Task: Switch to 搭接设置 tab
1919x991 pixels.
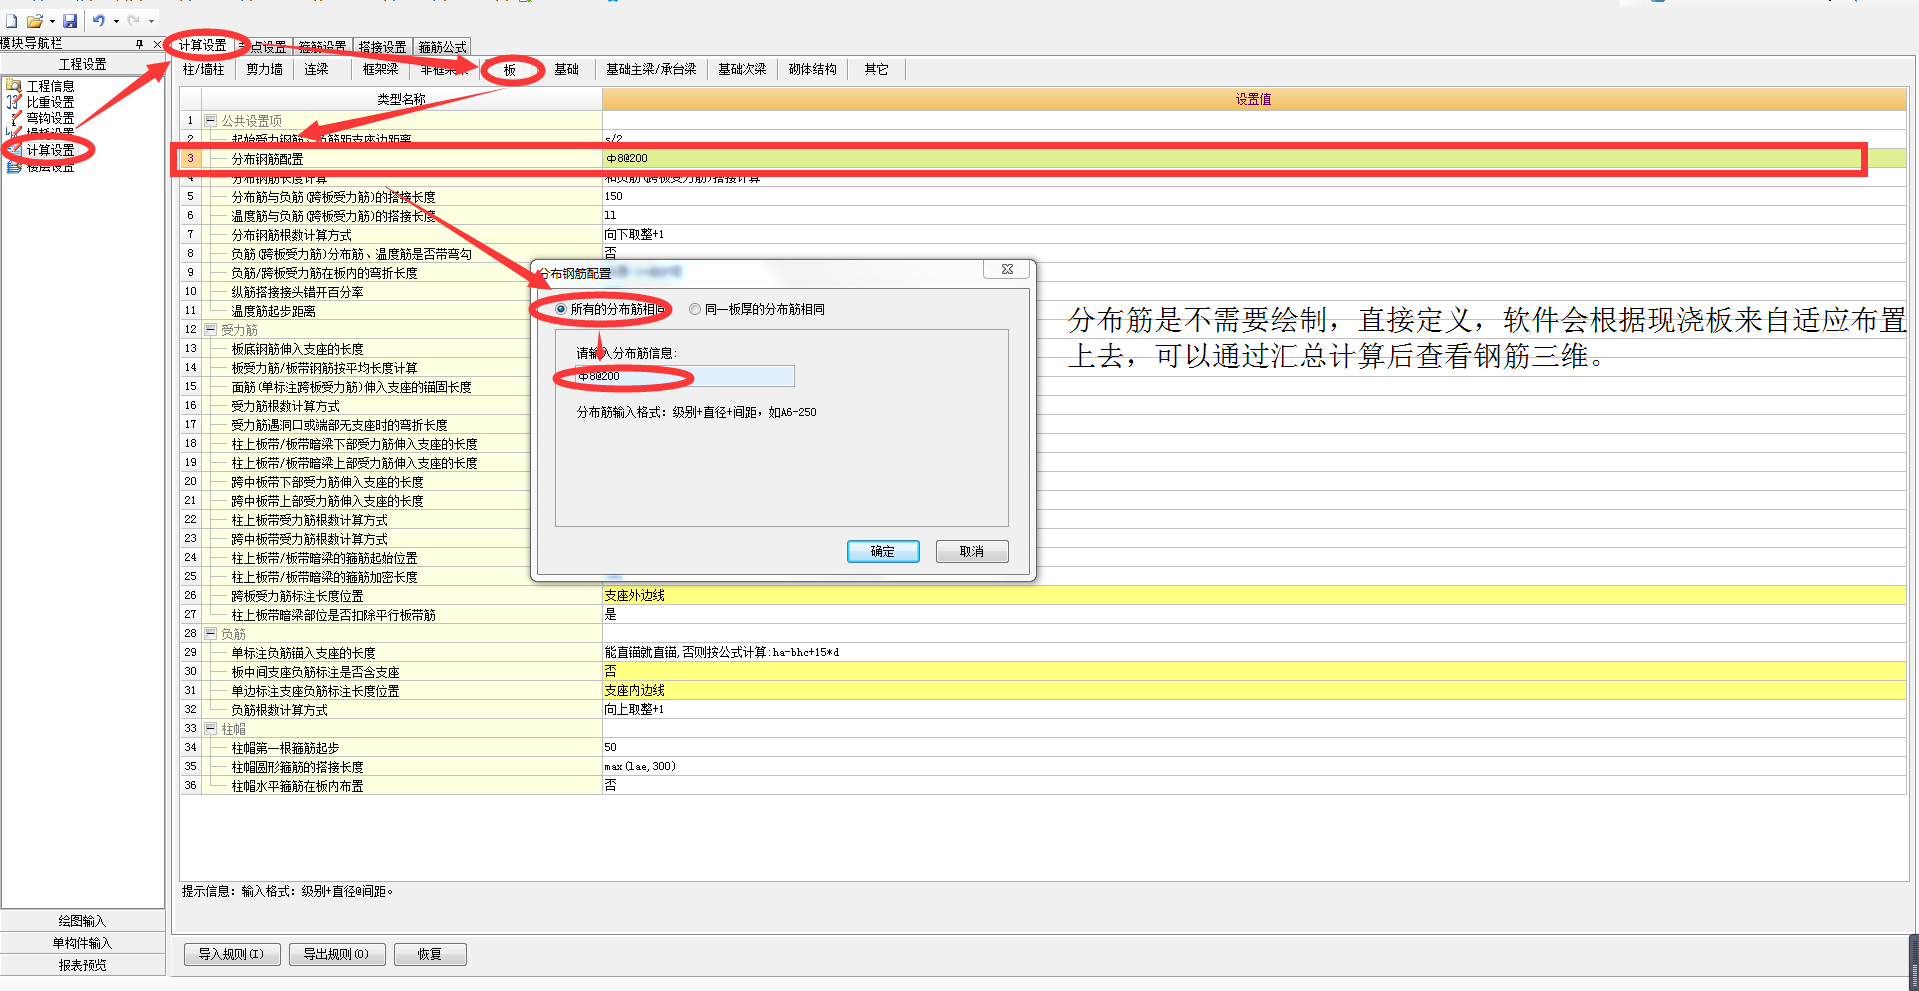Action: (x=383, y=47)
